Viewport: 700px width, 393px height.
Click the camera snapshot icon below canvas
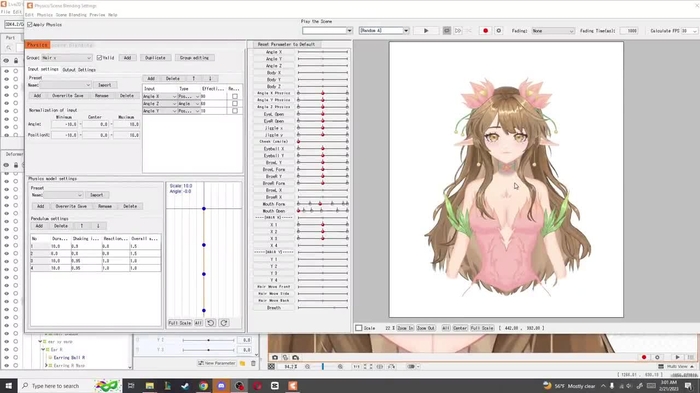tap(275, 357)
